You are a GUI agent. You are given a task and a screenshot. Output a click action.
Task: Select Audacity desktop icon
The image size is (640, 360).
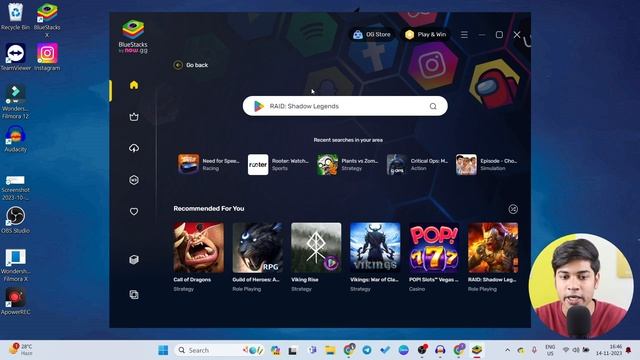pos(16,139)
